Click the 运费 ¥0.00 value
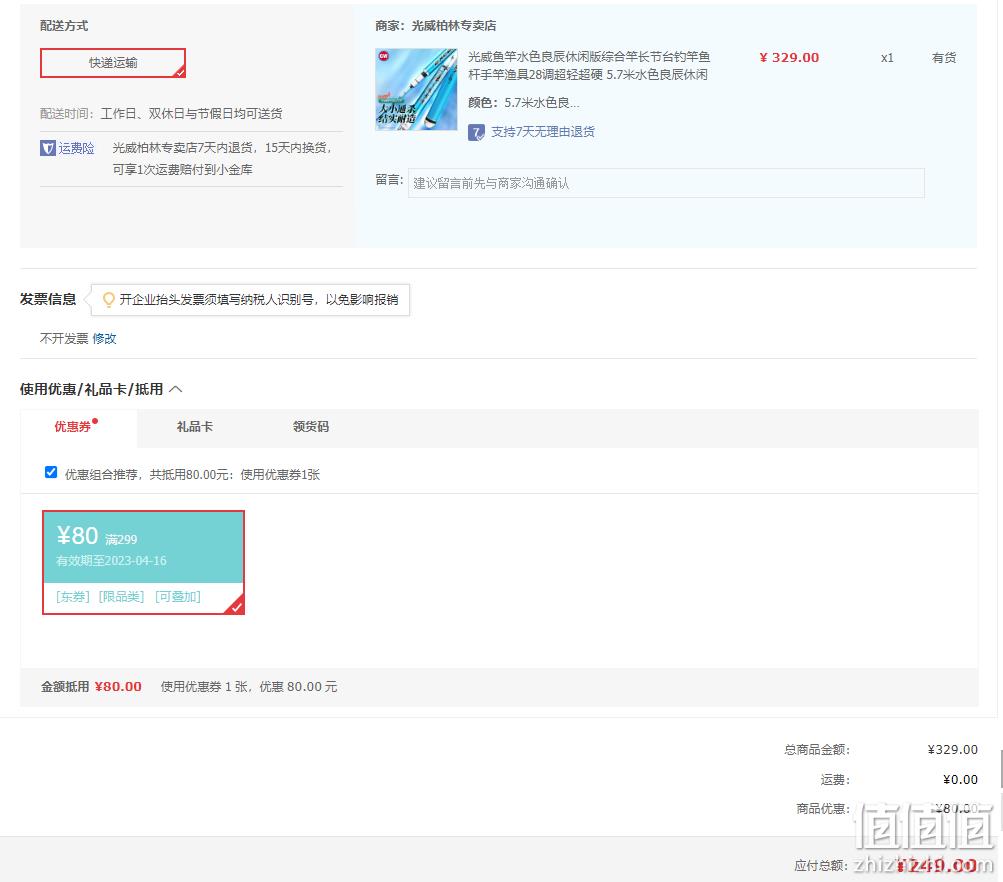1003x882 pixels. 960,779
